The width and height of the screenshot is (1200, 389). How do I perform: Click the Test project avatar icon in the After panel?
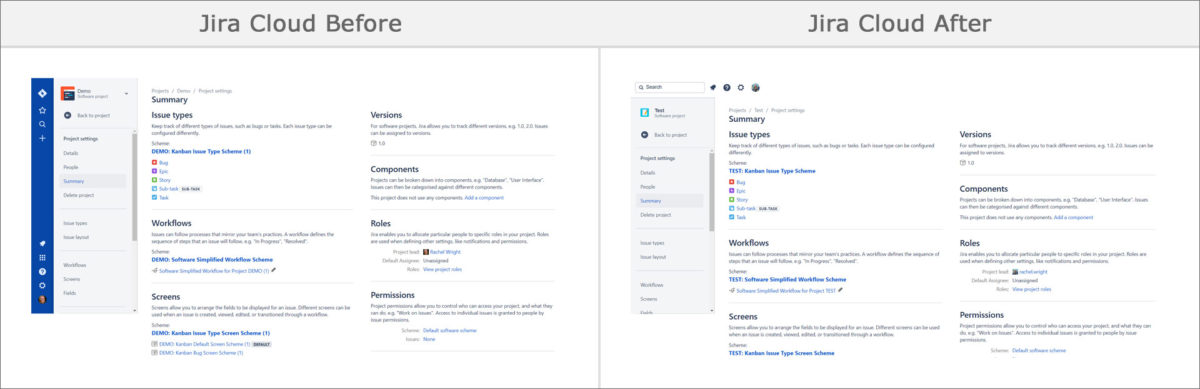tap(645, 113)
